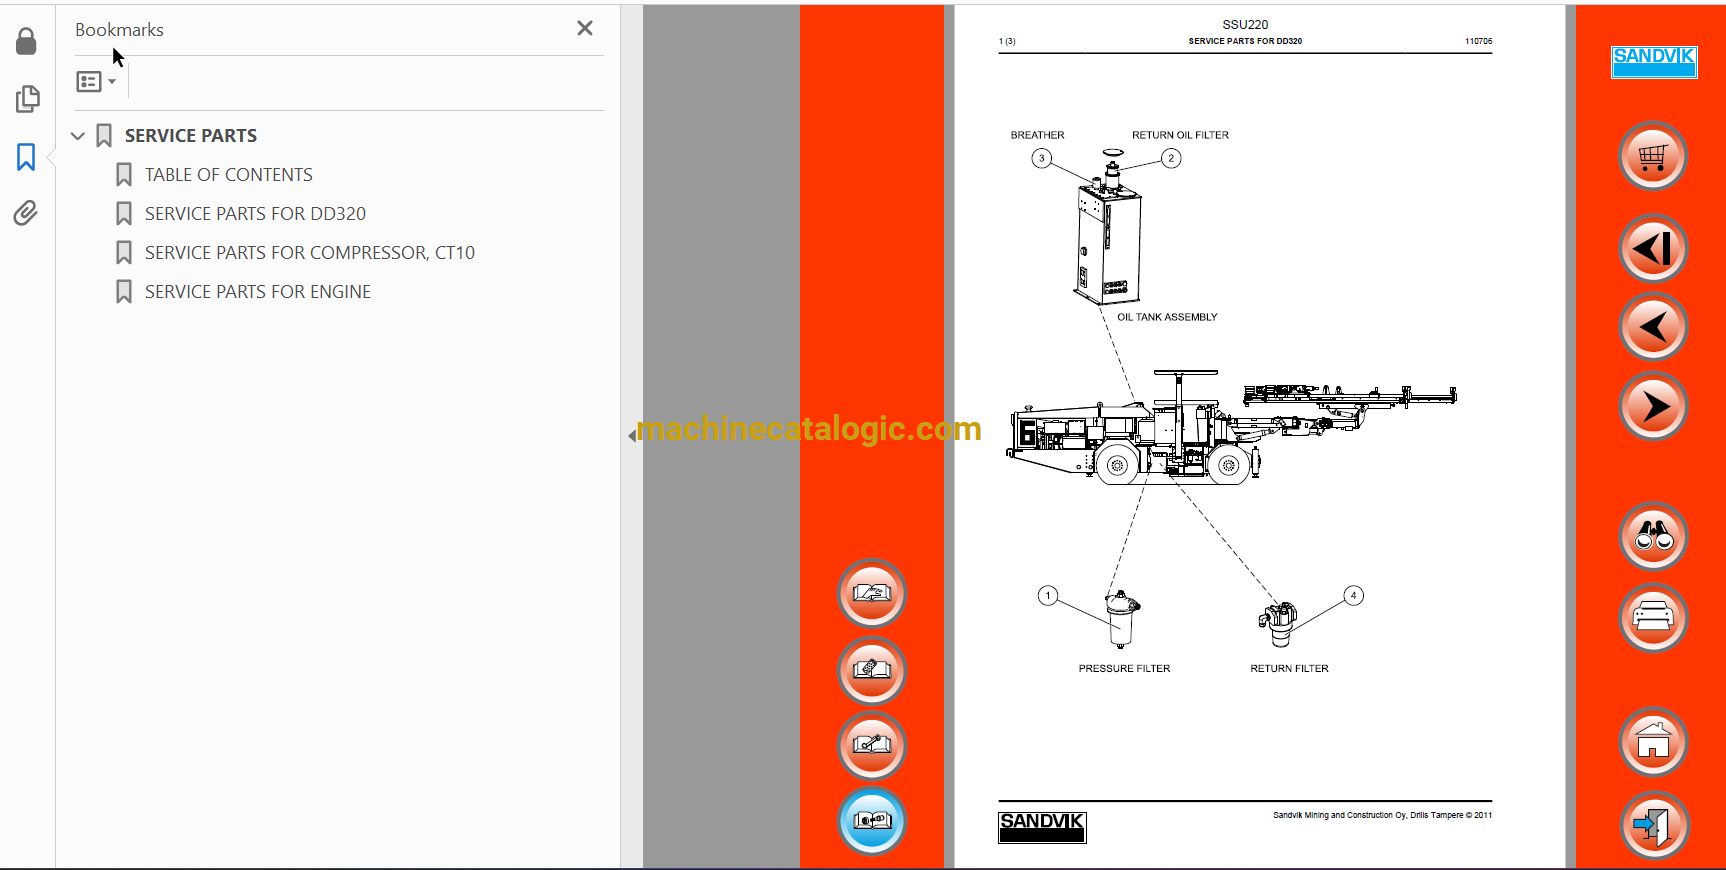1726x870 pixels.
Task: Collapse the SERVICE PARTS bookmark tree
Action: coord(78,136)
